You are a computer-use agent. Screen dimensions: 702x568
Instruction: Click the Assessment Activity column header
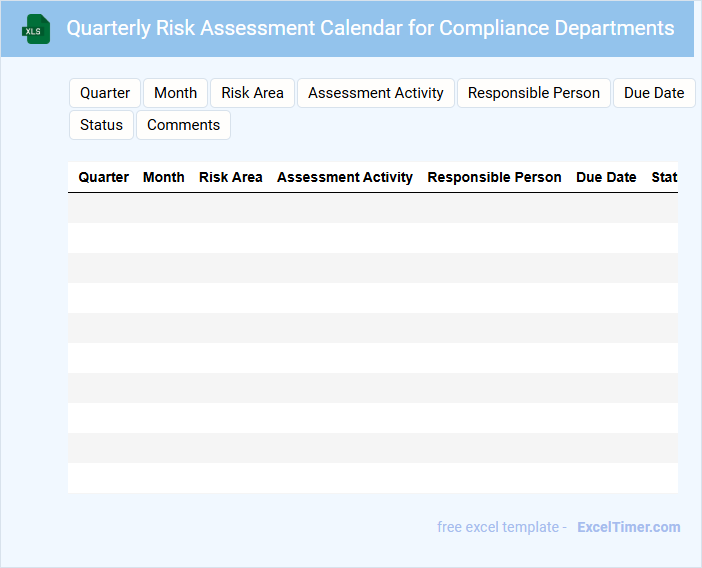coord(345,177)
